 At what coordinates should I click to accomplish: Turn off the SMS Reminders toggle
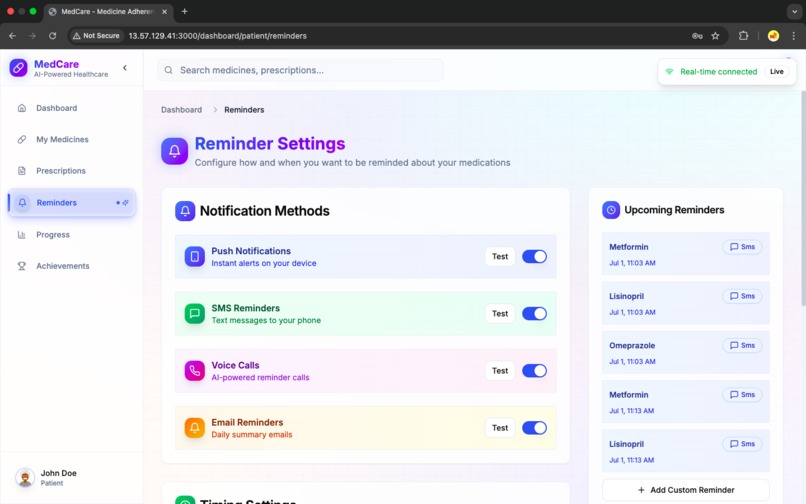535,314
